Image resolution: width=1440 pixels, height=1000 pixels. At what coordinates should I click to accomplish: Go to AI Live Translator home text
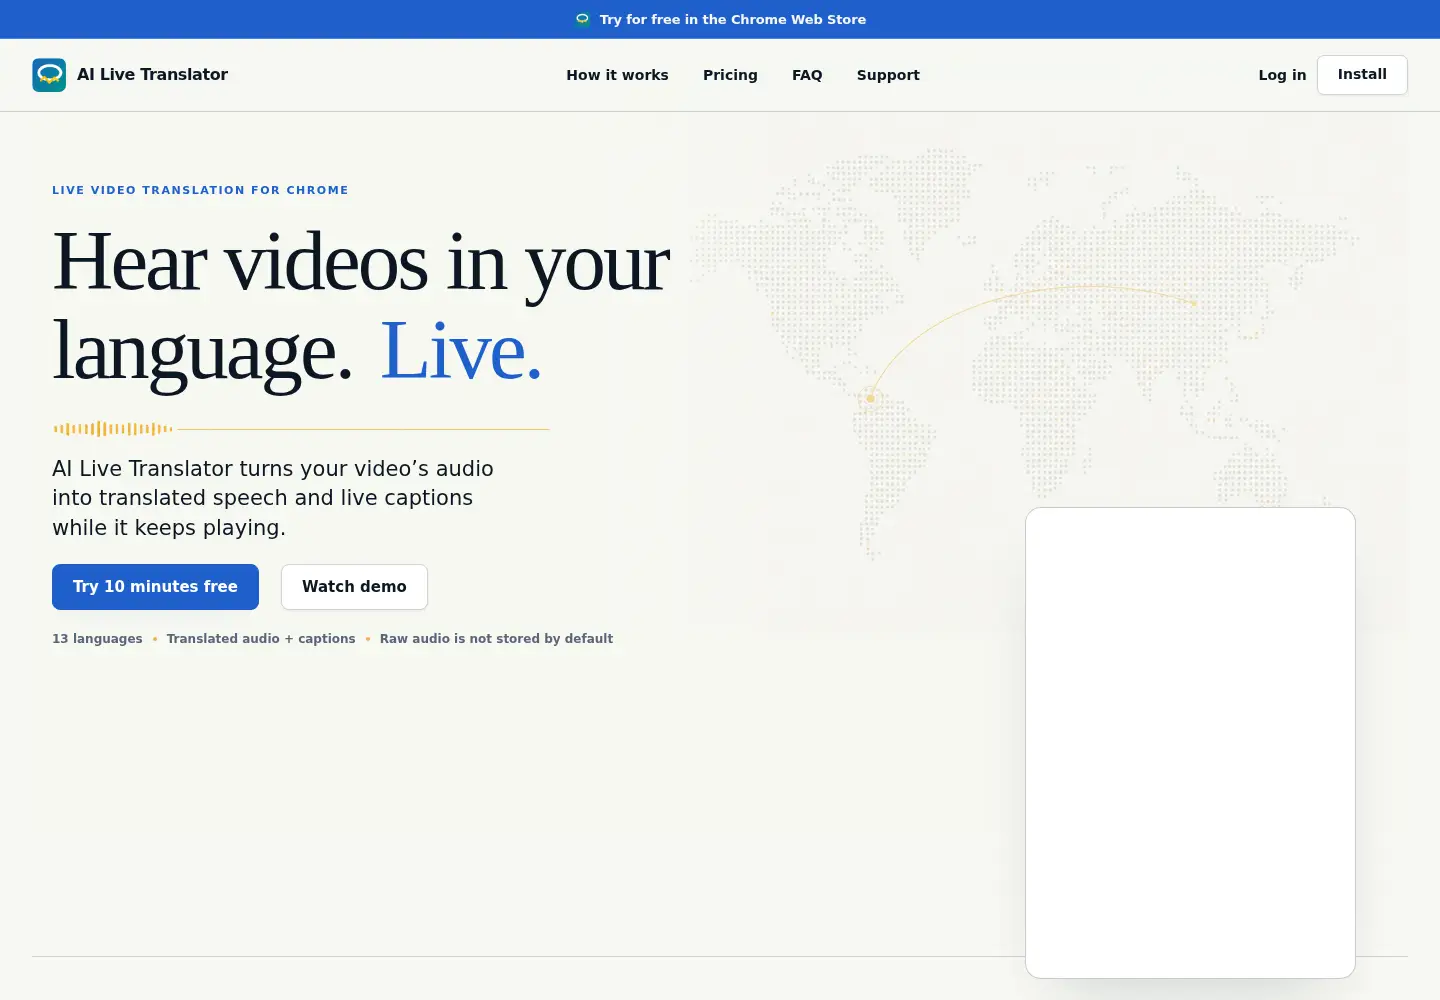[152, 75]
